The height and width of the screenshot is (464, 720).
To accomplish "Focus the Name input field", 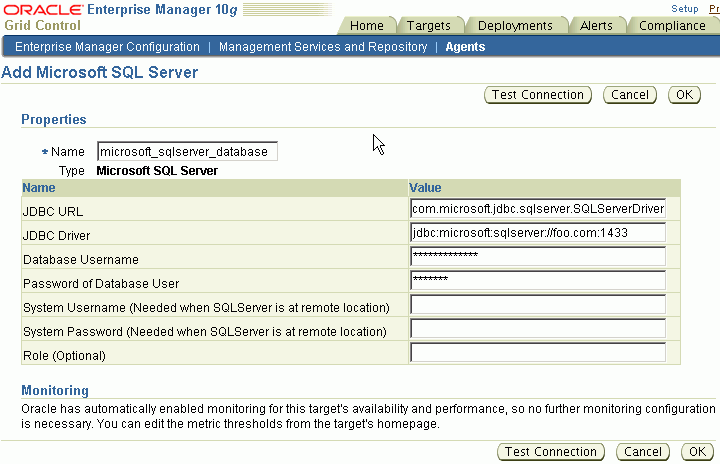I will tap(187, 151).
